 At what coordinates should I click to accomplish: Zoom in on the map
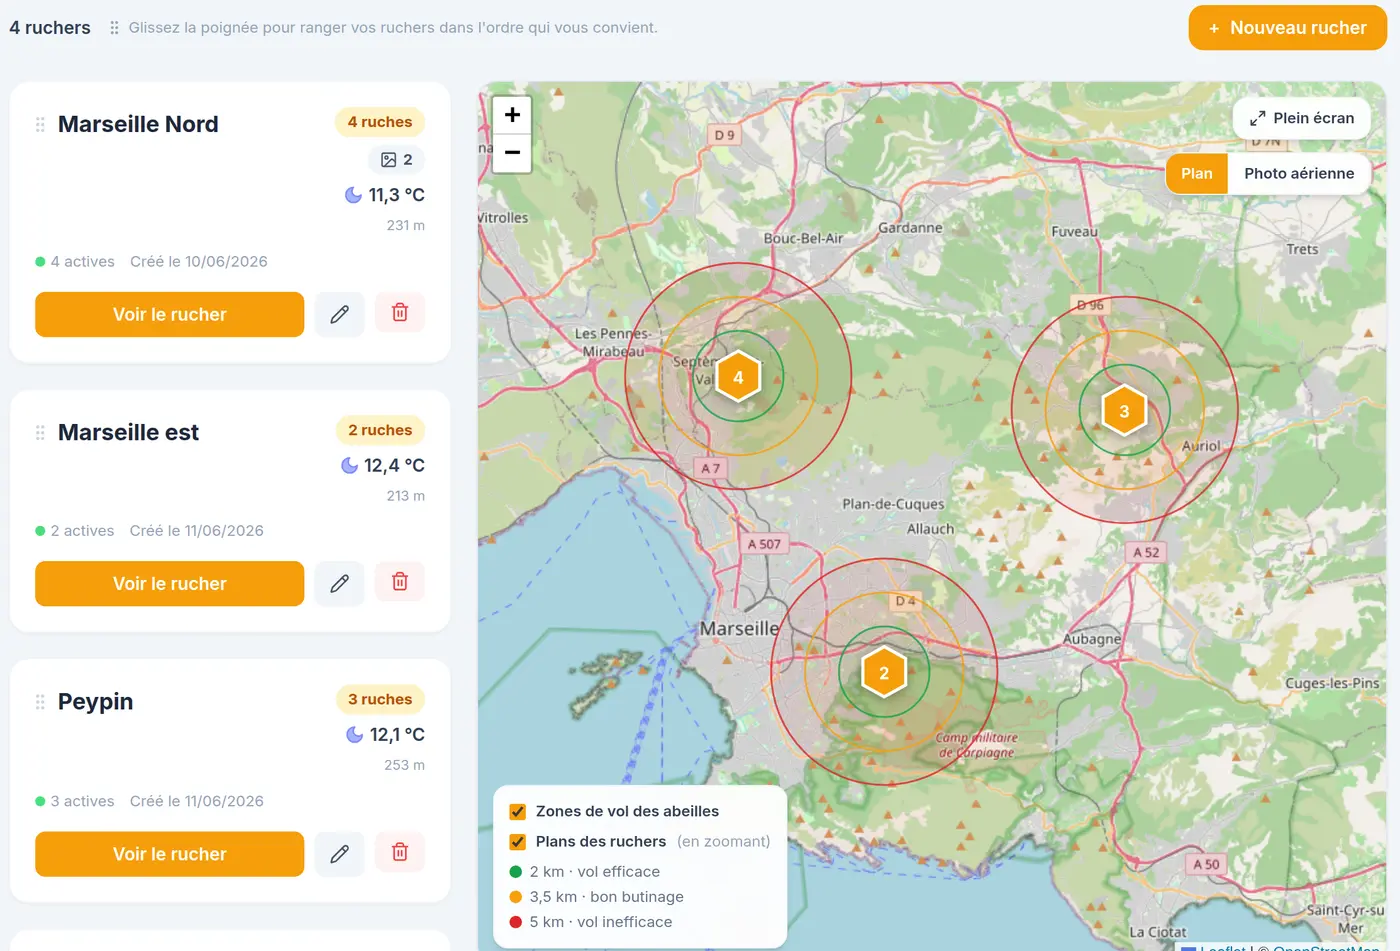(x=512, y=115)
